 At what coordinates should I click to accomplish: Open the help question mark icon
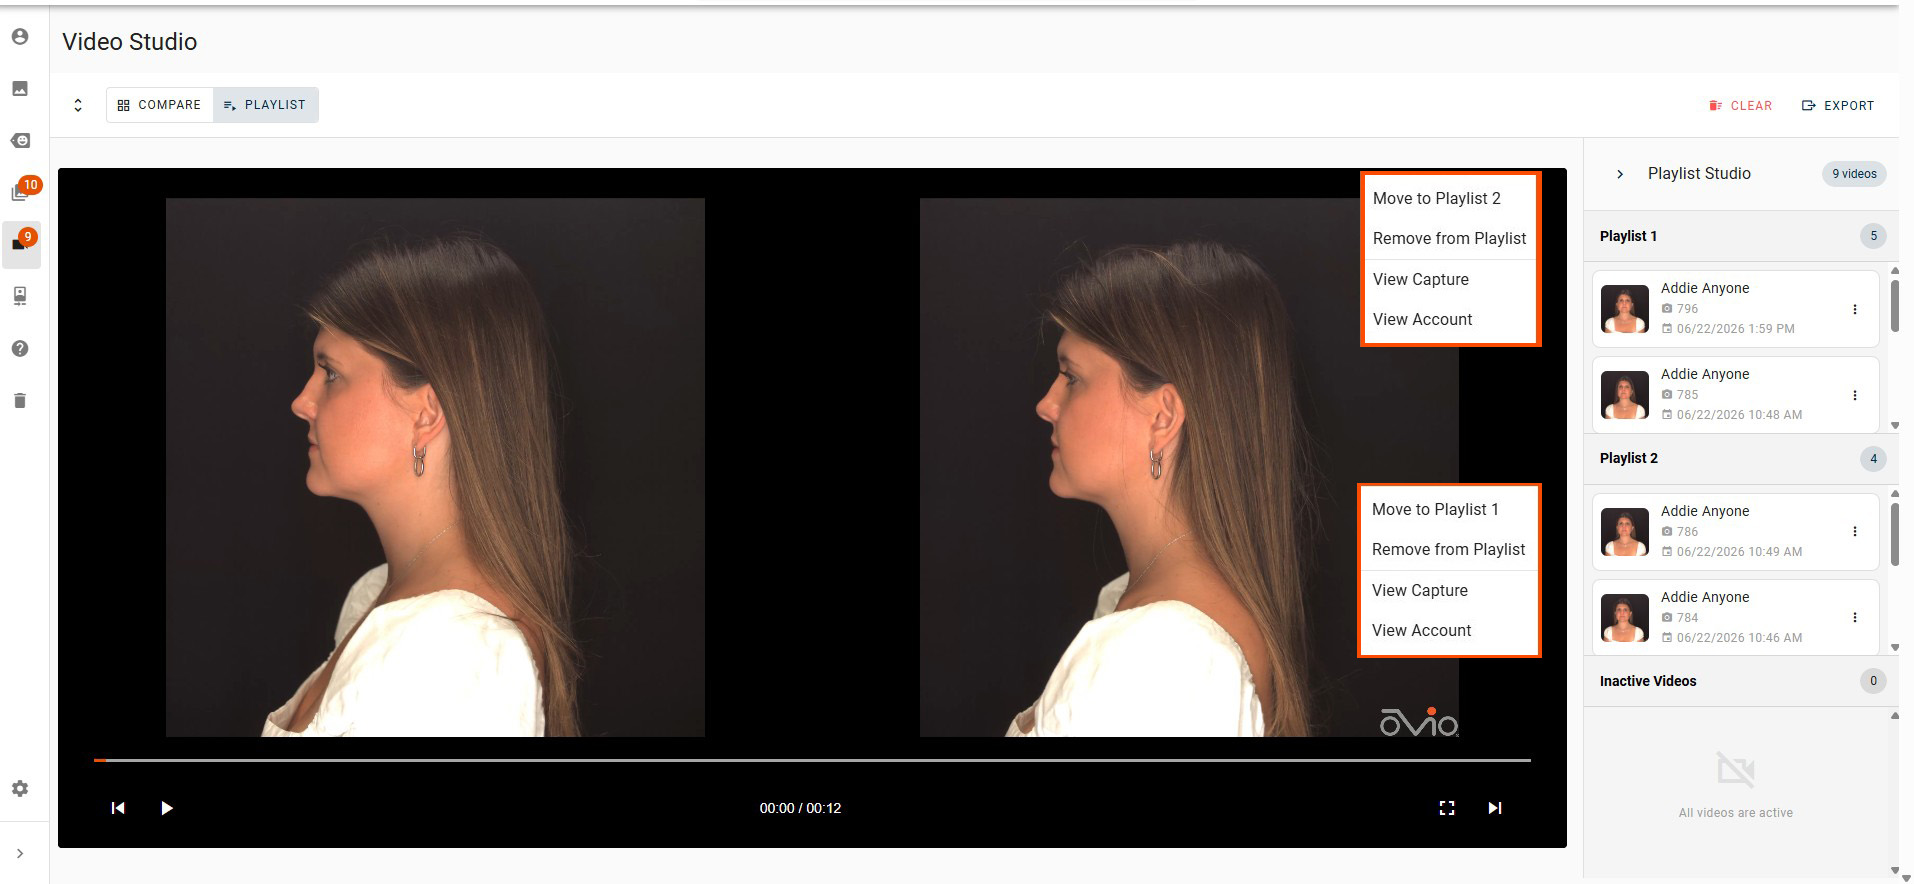(20, 349)
